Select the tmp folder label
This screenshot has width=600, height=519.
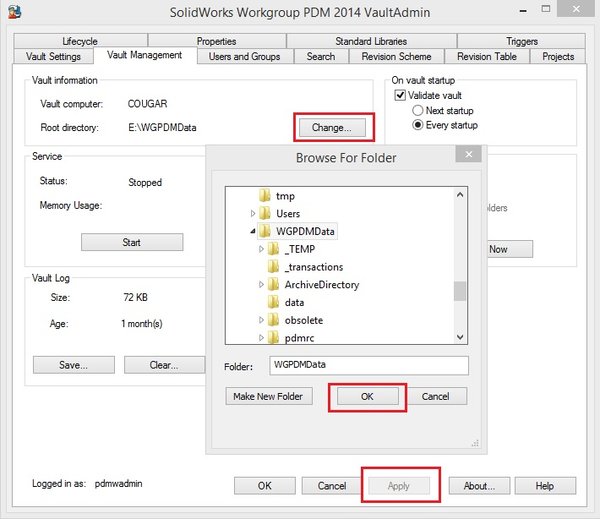pos(285,196)
